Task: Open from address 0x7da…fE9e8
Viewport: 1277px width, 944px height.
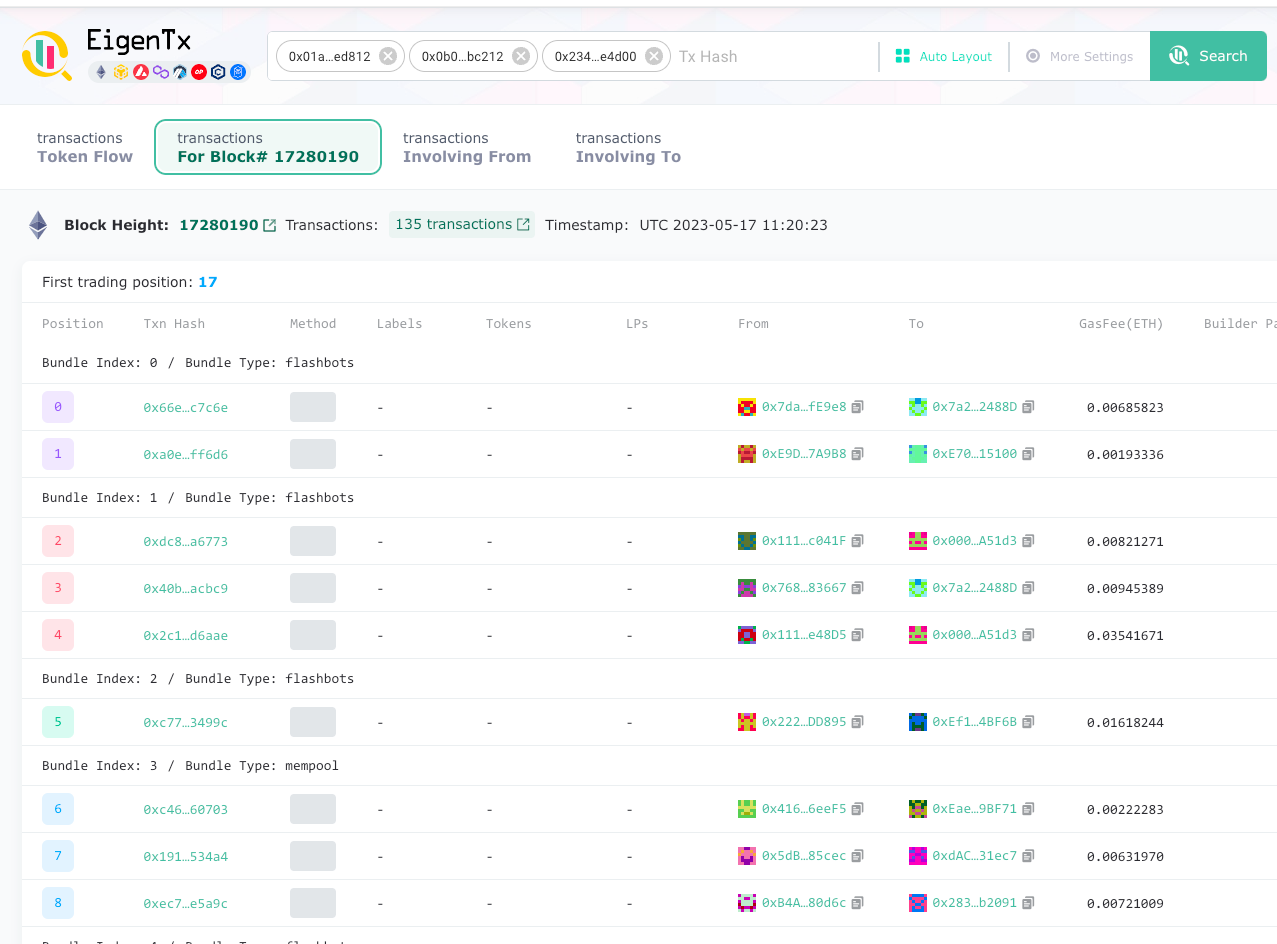Action: (x=804, y=407)
